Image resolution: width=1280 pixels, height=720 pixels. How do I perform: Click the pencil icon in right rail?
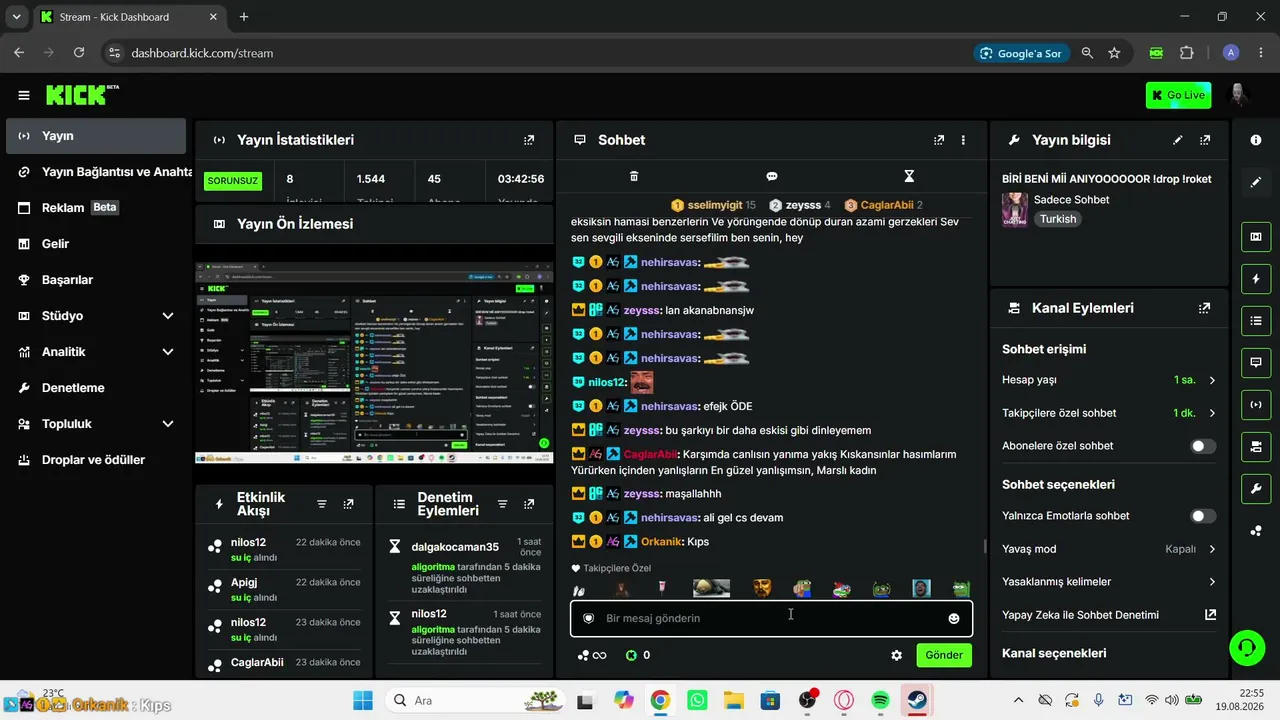point(1256,182)
